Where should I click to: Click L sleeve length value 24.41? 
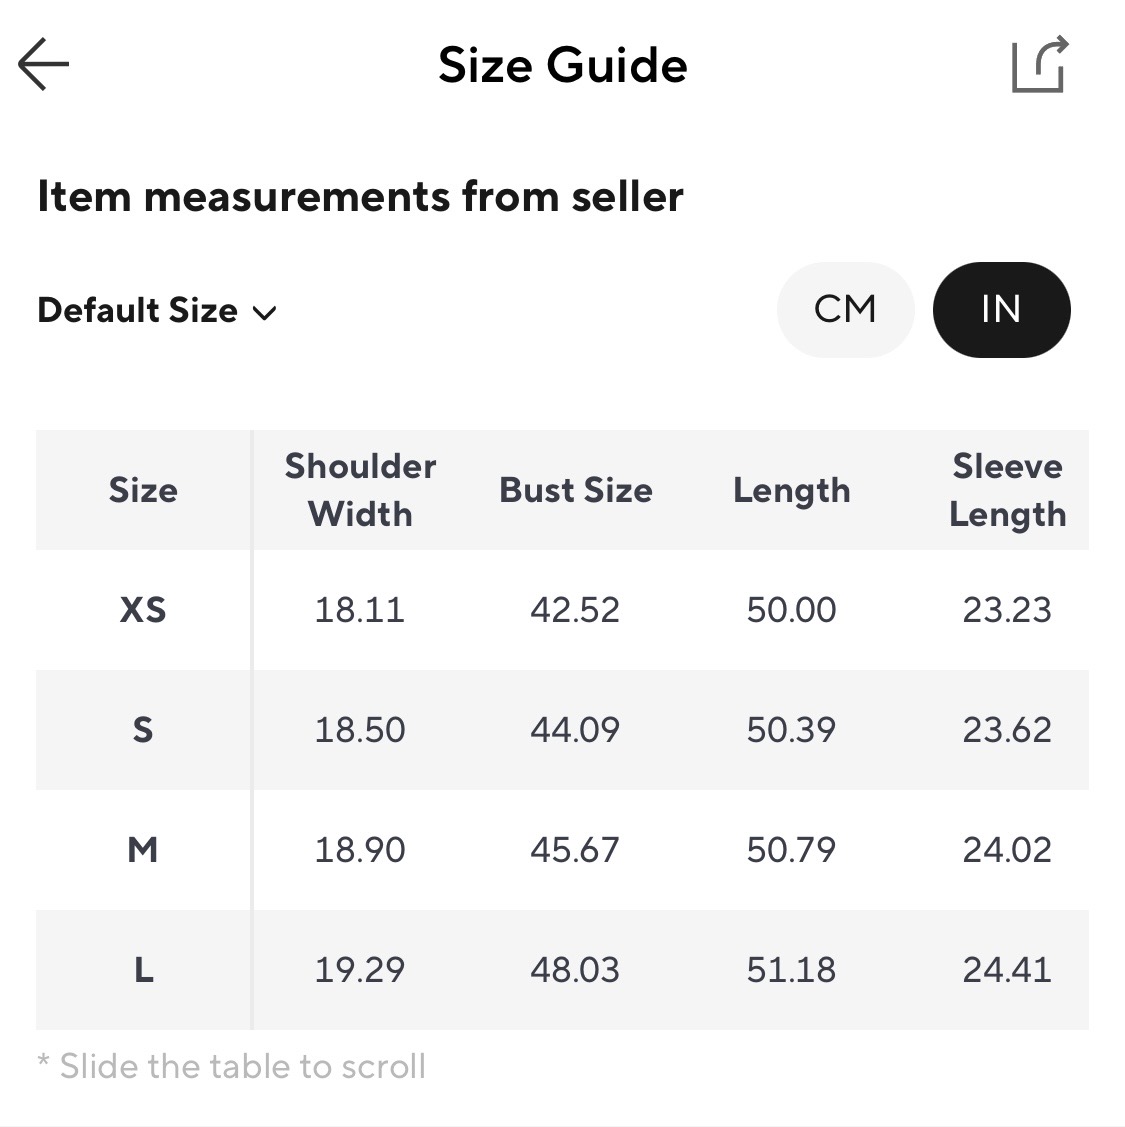pos(1007,970)
